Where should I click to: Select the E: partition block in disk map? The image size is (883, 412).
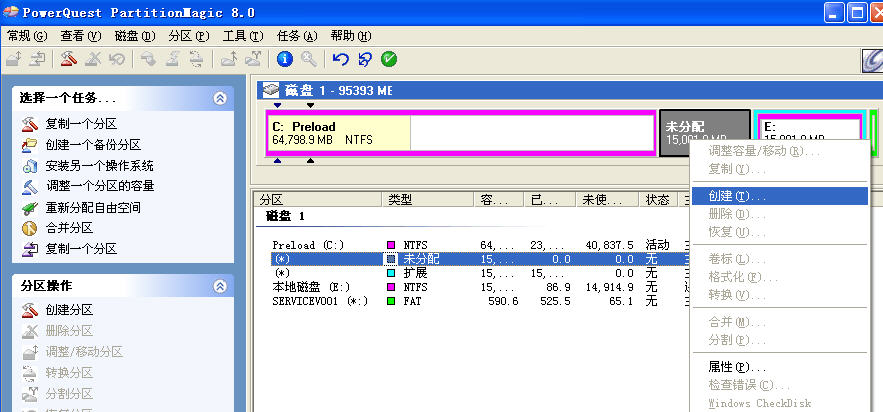tap(809, 126)
